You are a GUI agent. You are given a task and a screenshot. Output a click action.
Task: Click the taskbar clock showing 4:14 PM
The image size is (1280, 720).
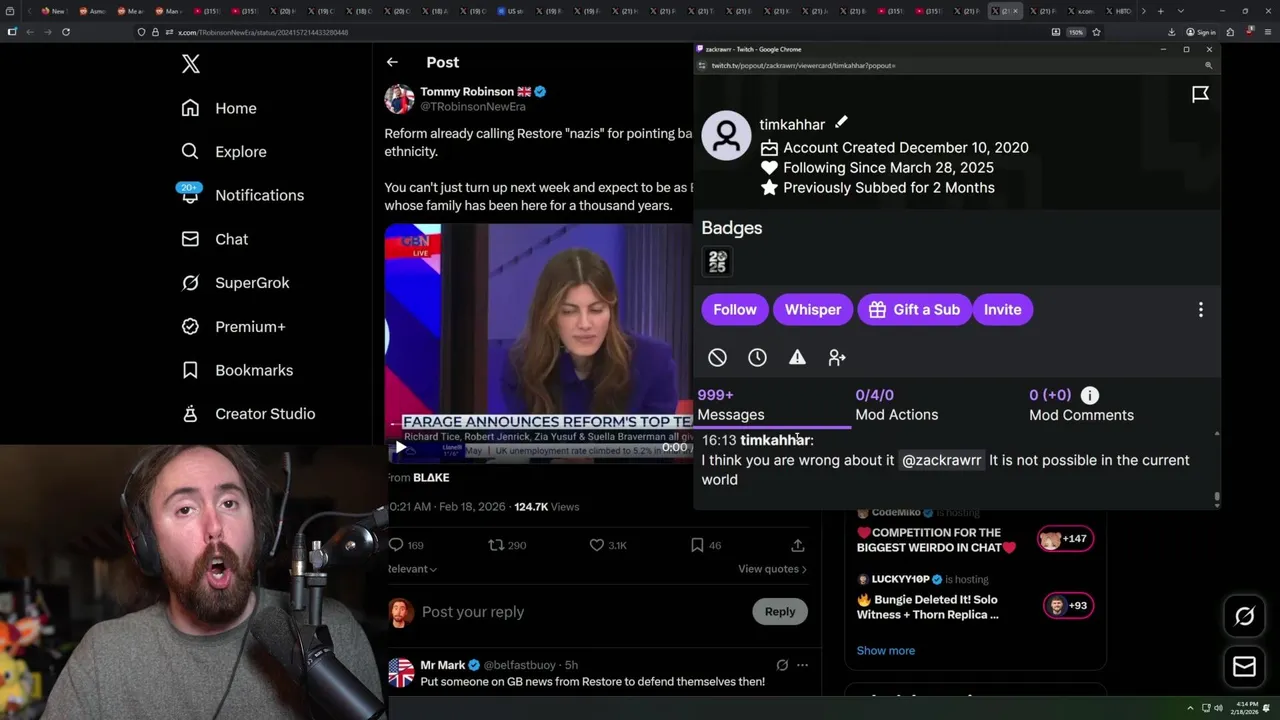click(x=1246, y=707)
